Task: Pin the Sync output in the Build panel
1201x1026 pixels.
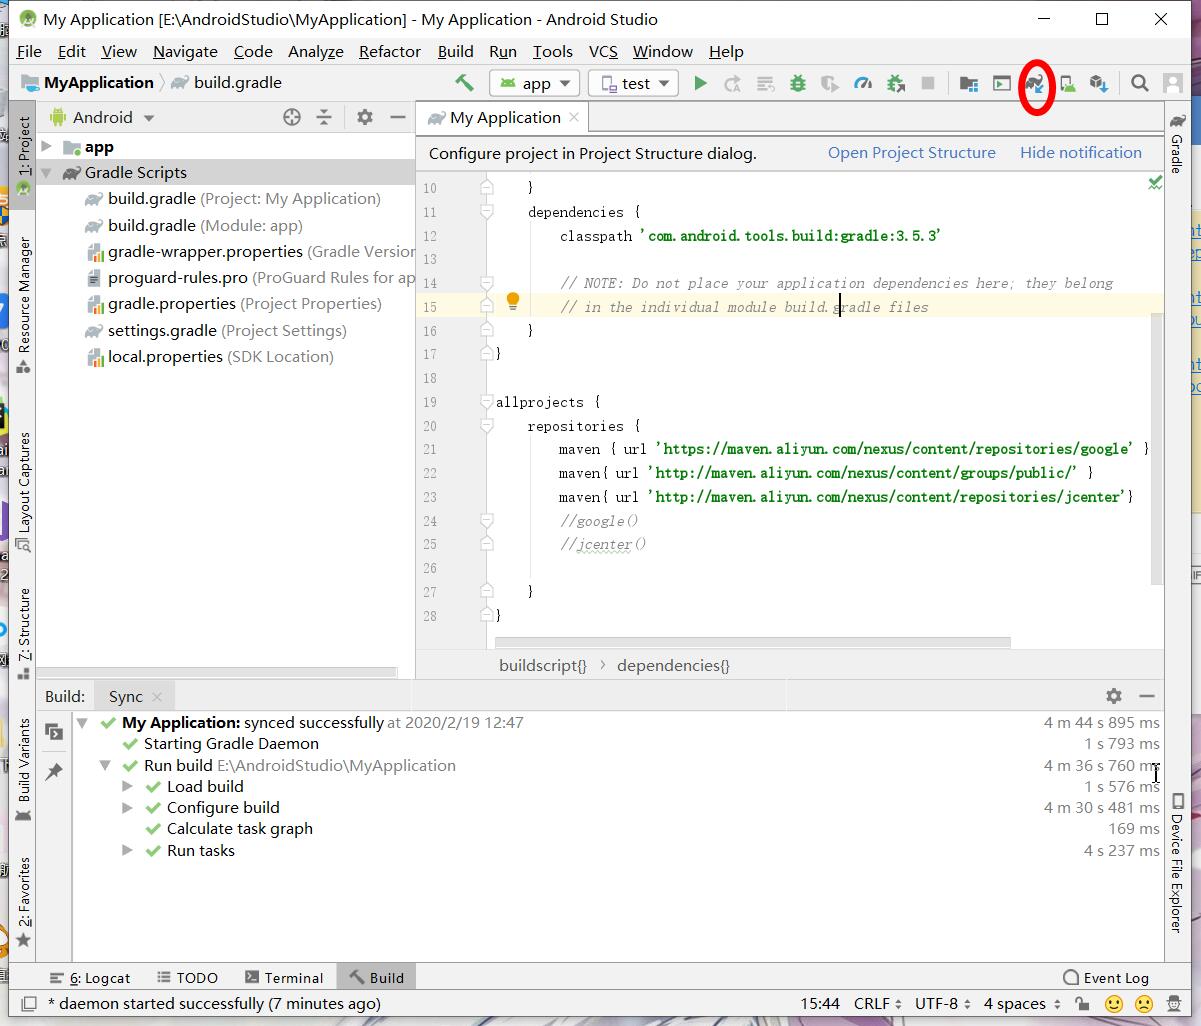Action: 57,770
